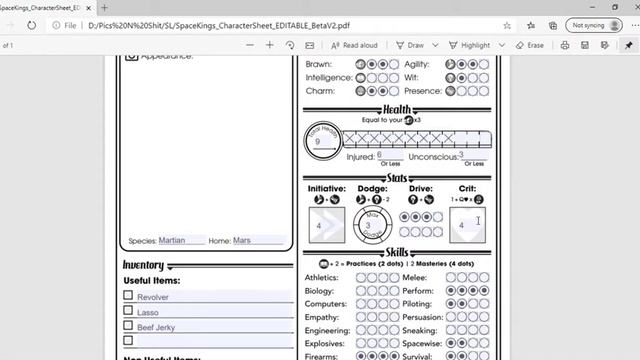Viewport: 640px width, 360px height.
Task: Click the Max Dodge value circle
Action: (372, 225)
